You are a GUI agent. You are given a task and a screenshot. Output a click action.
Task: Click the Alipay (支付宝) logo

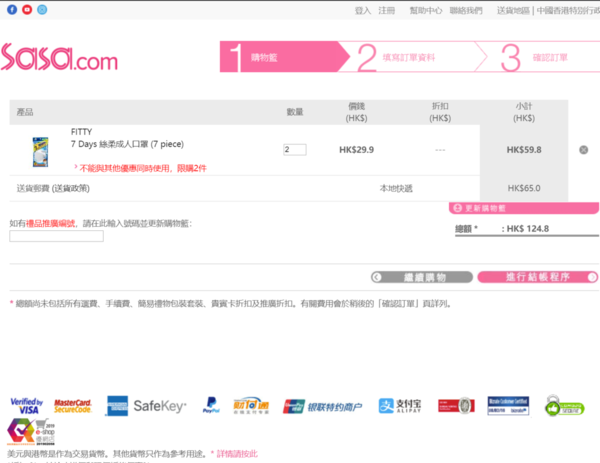pos(400,406)
